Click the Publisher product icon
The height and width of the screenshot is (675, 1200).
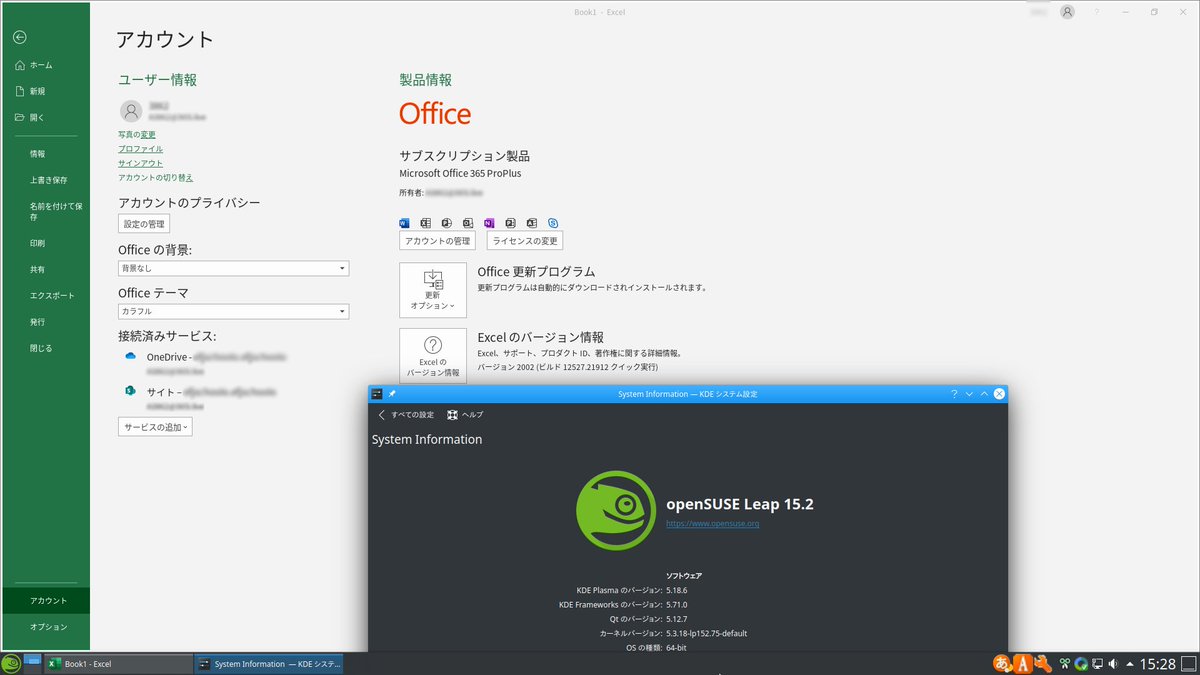point(510,222)
